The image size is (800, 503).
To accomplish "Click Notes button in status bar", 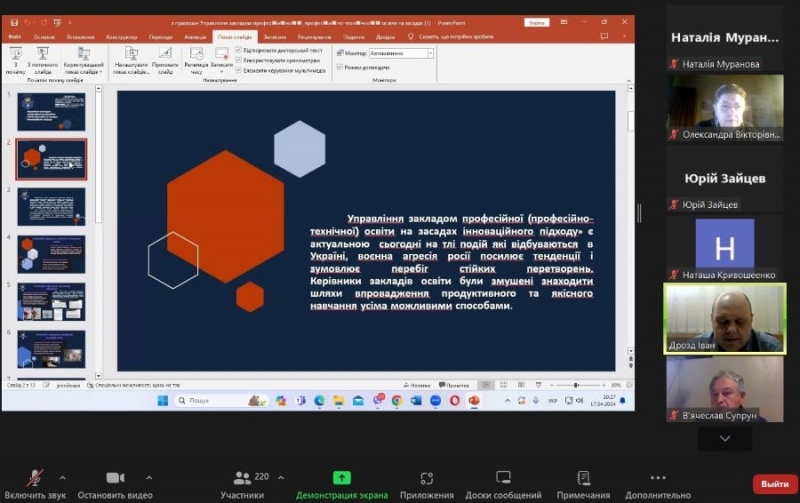I will coord(417,385).
